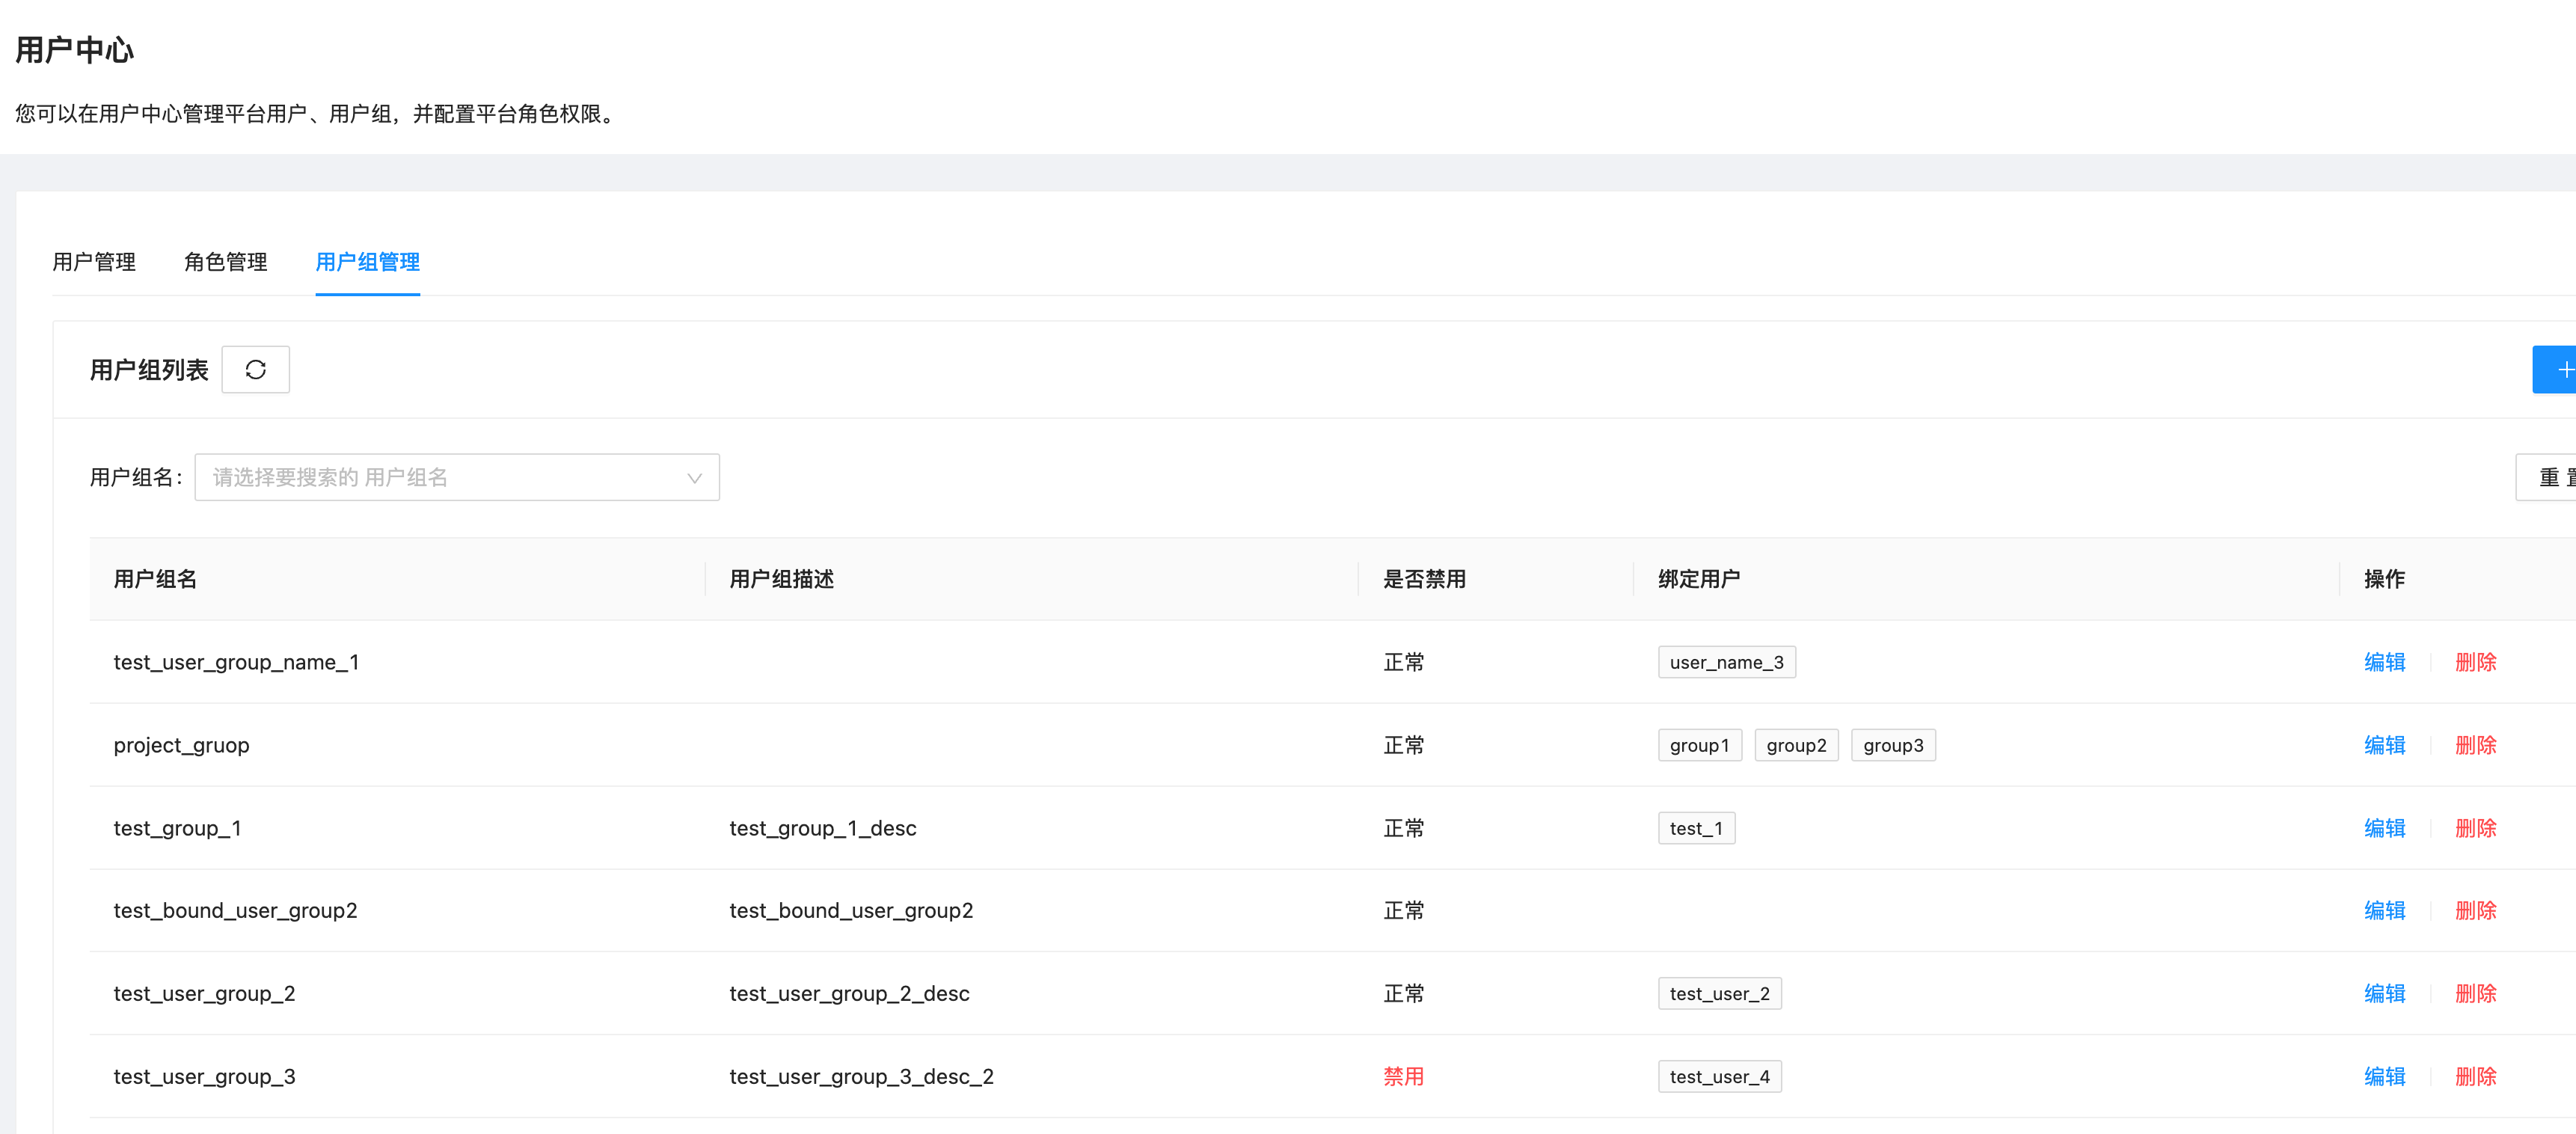Screen dimensions: 2576x1134
Task: Click the 禁用 status of test_user_group_3
Action: tap(1404, 1076)
